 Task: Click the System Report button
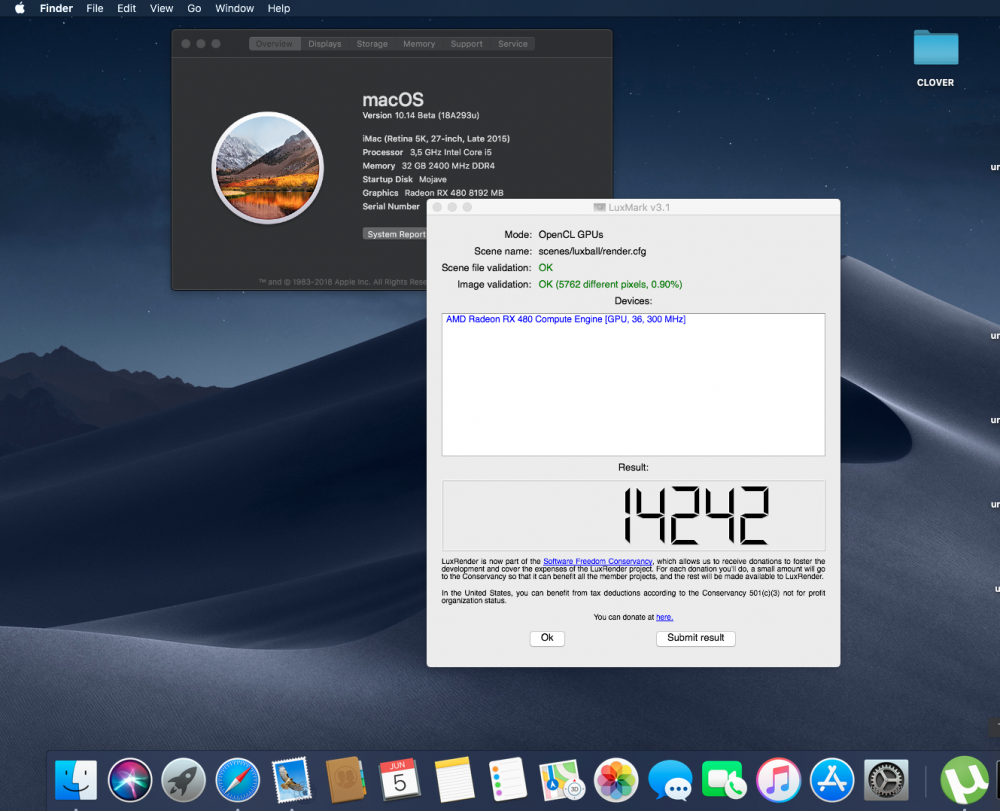point(395,234)
